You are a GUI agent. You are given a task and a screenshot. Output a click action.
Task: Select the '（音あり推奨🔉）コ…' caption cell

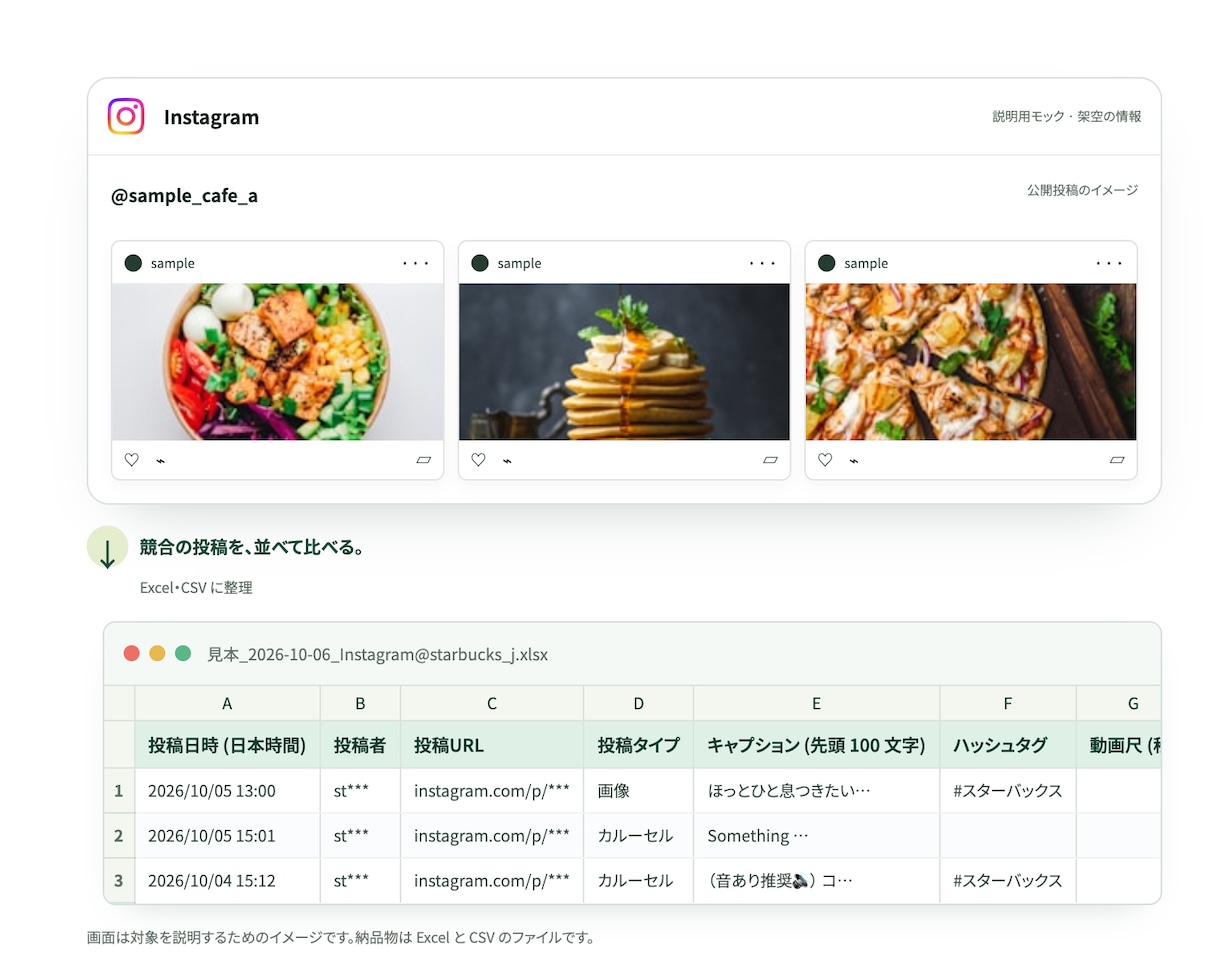816,880
